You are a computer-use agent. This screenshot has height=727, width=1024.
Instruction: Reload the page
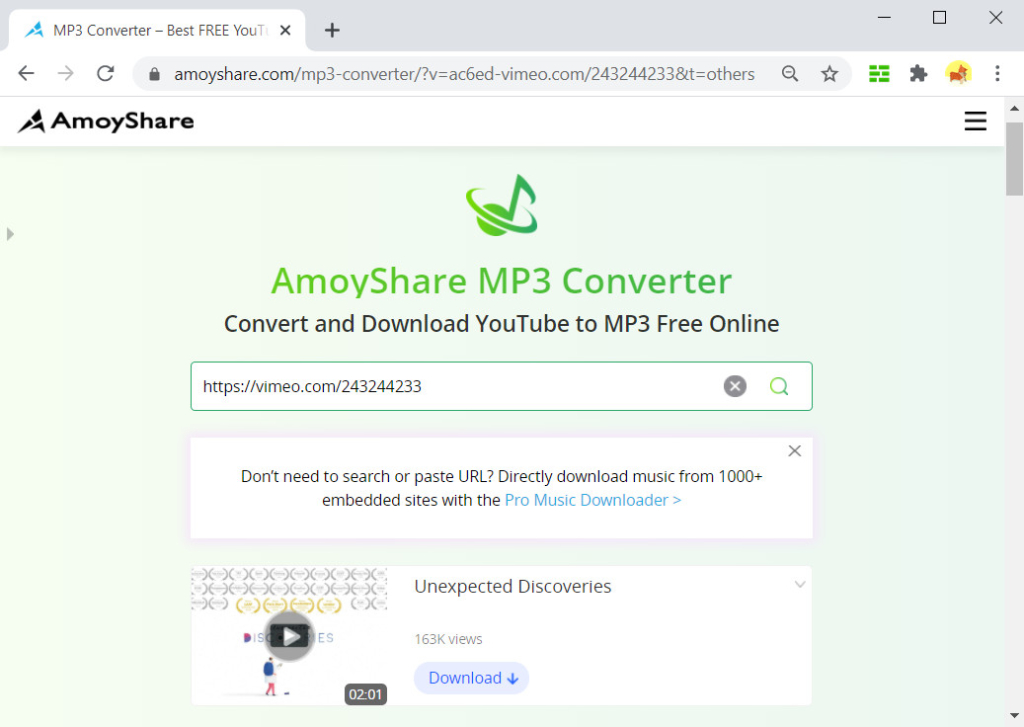[106, 73]
